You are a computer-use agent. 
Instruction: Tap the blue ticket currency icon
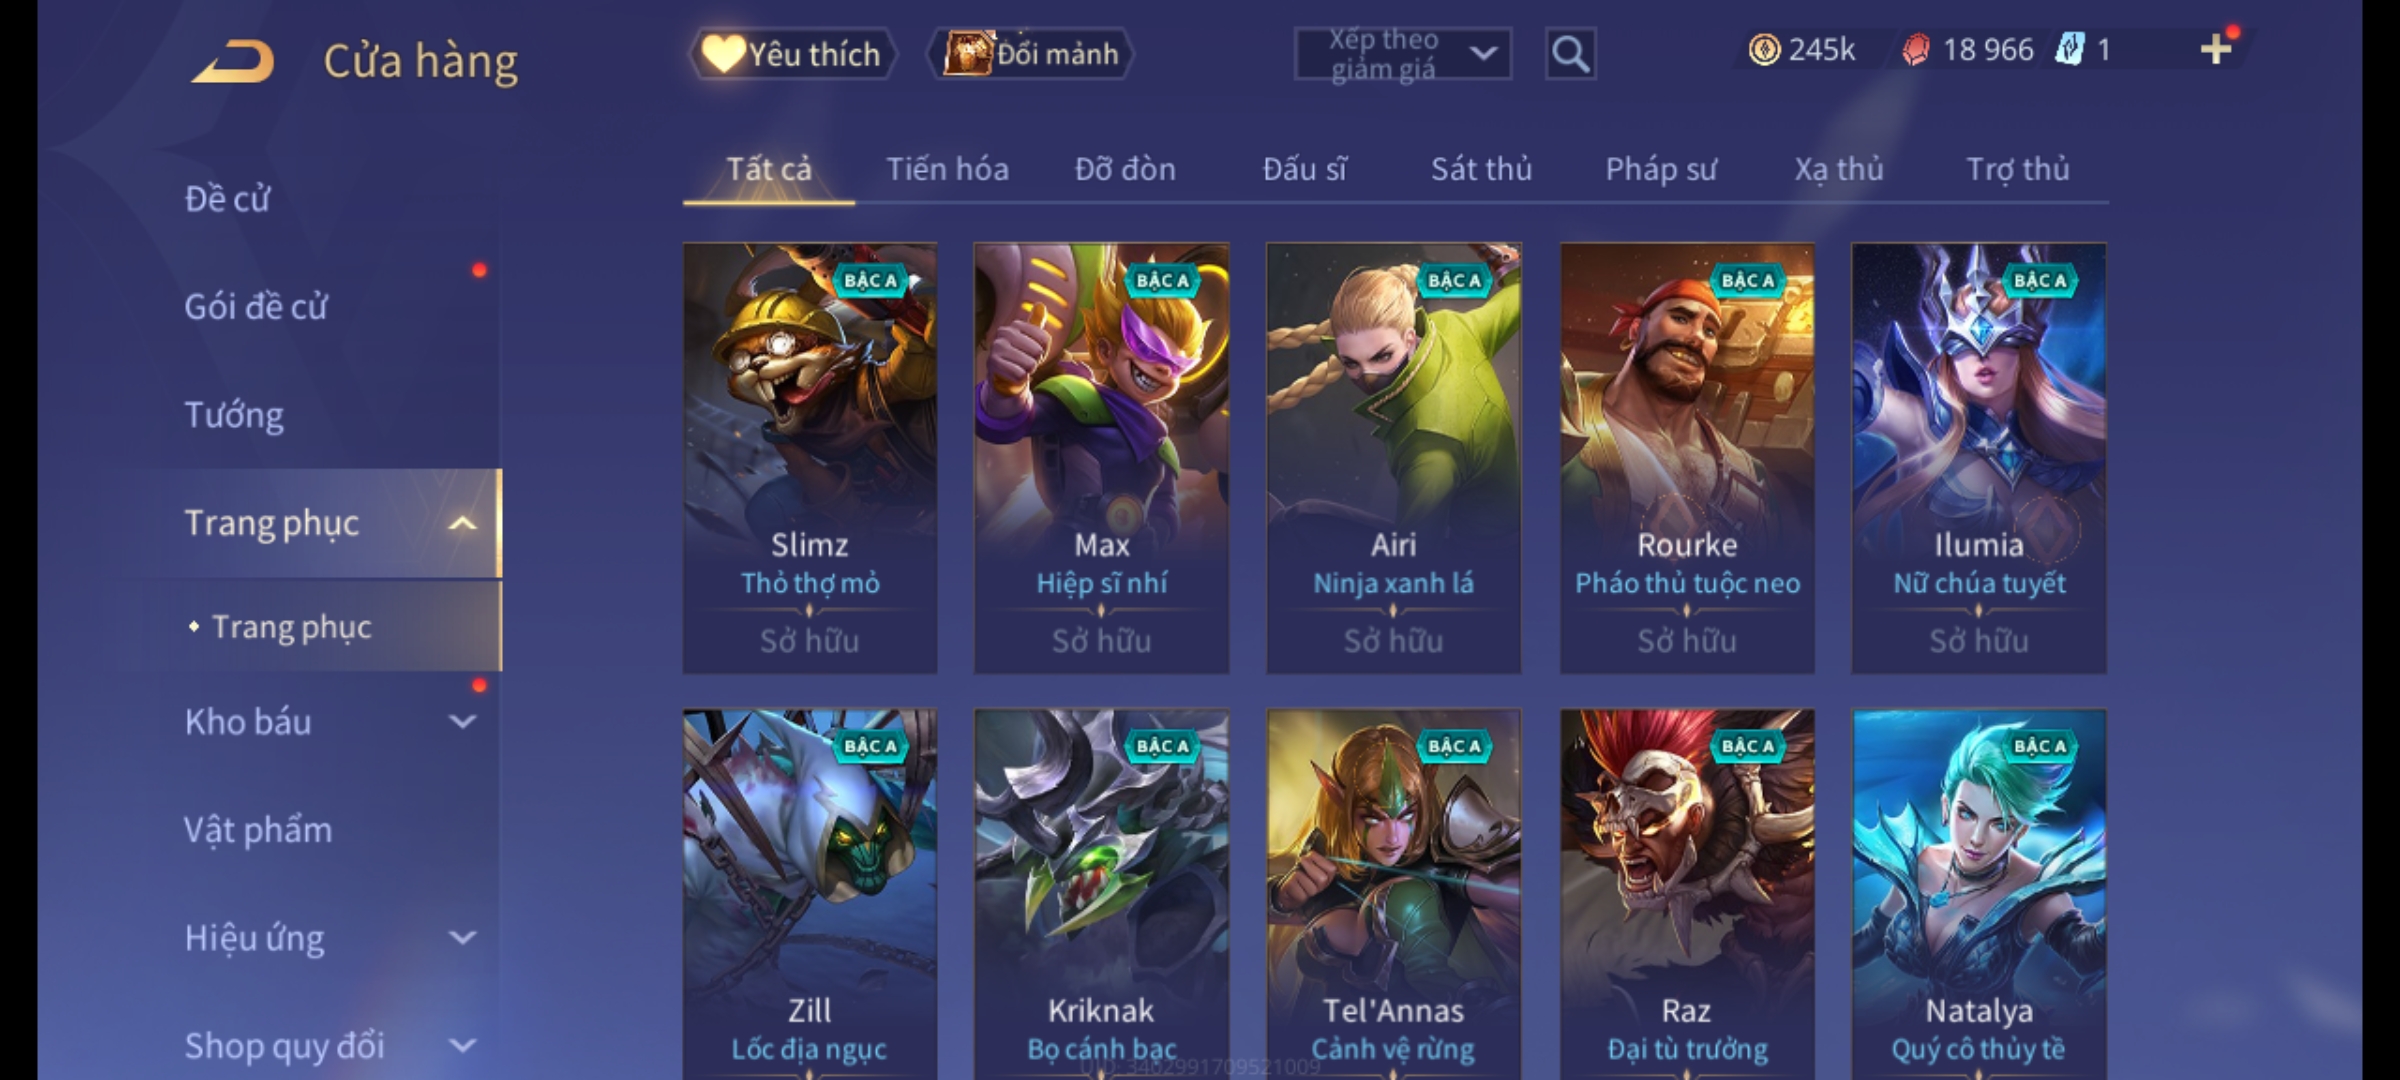coord(2070,49)
